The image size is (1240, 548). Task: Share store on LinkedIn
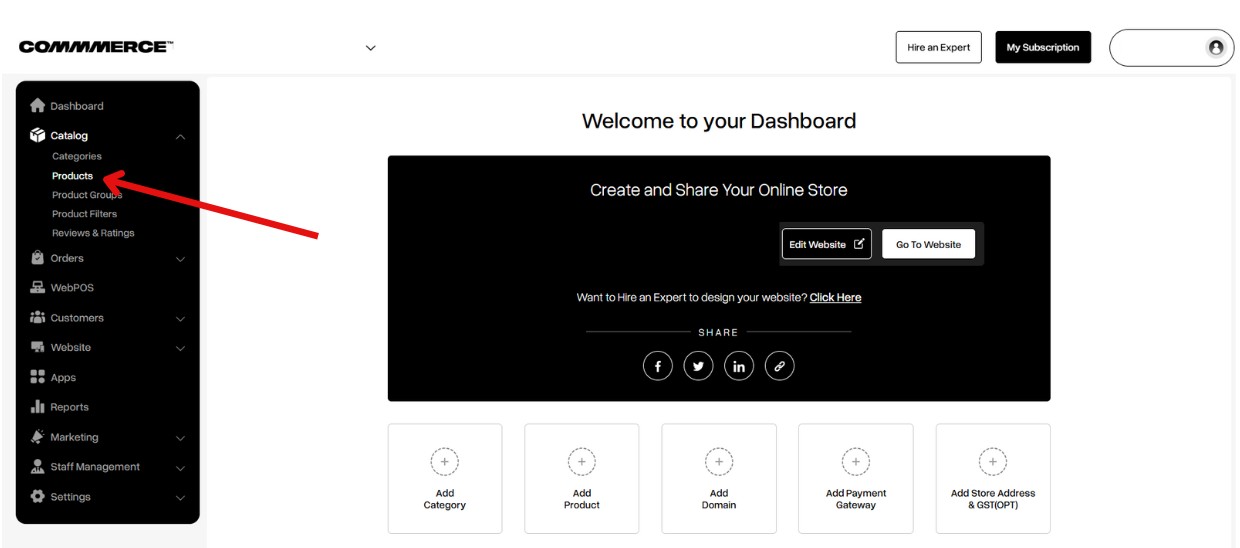(x=739, y=367)
